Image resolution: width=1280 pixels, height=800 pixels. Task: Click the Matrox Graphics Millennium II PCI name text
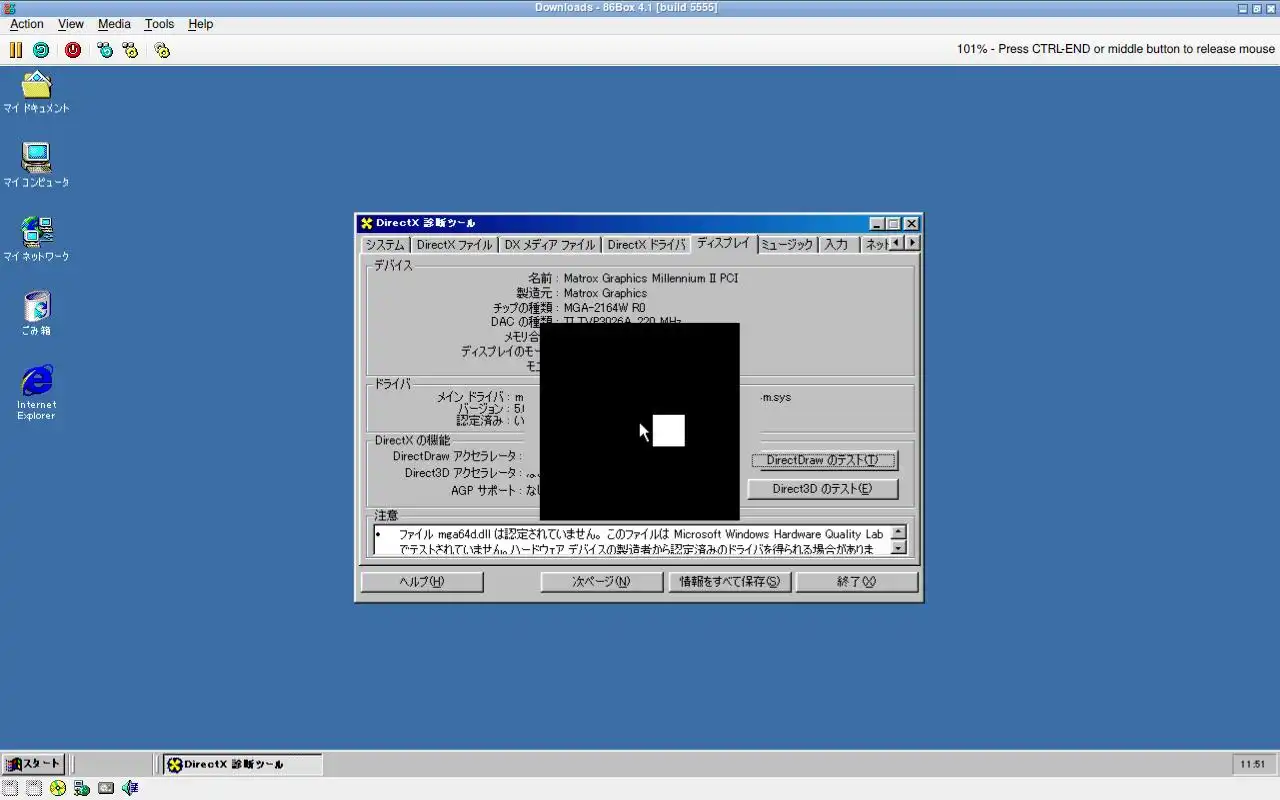click(x=651, y=278)
